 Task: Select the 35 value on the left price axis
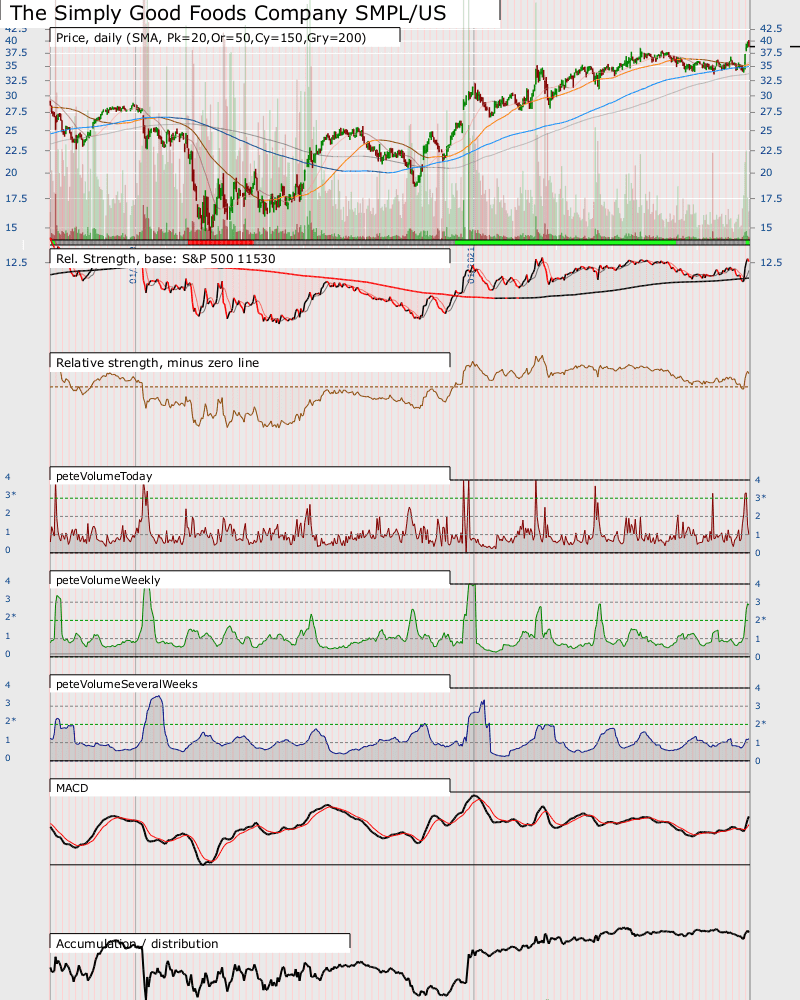[11, 65]
